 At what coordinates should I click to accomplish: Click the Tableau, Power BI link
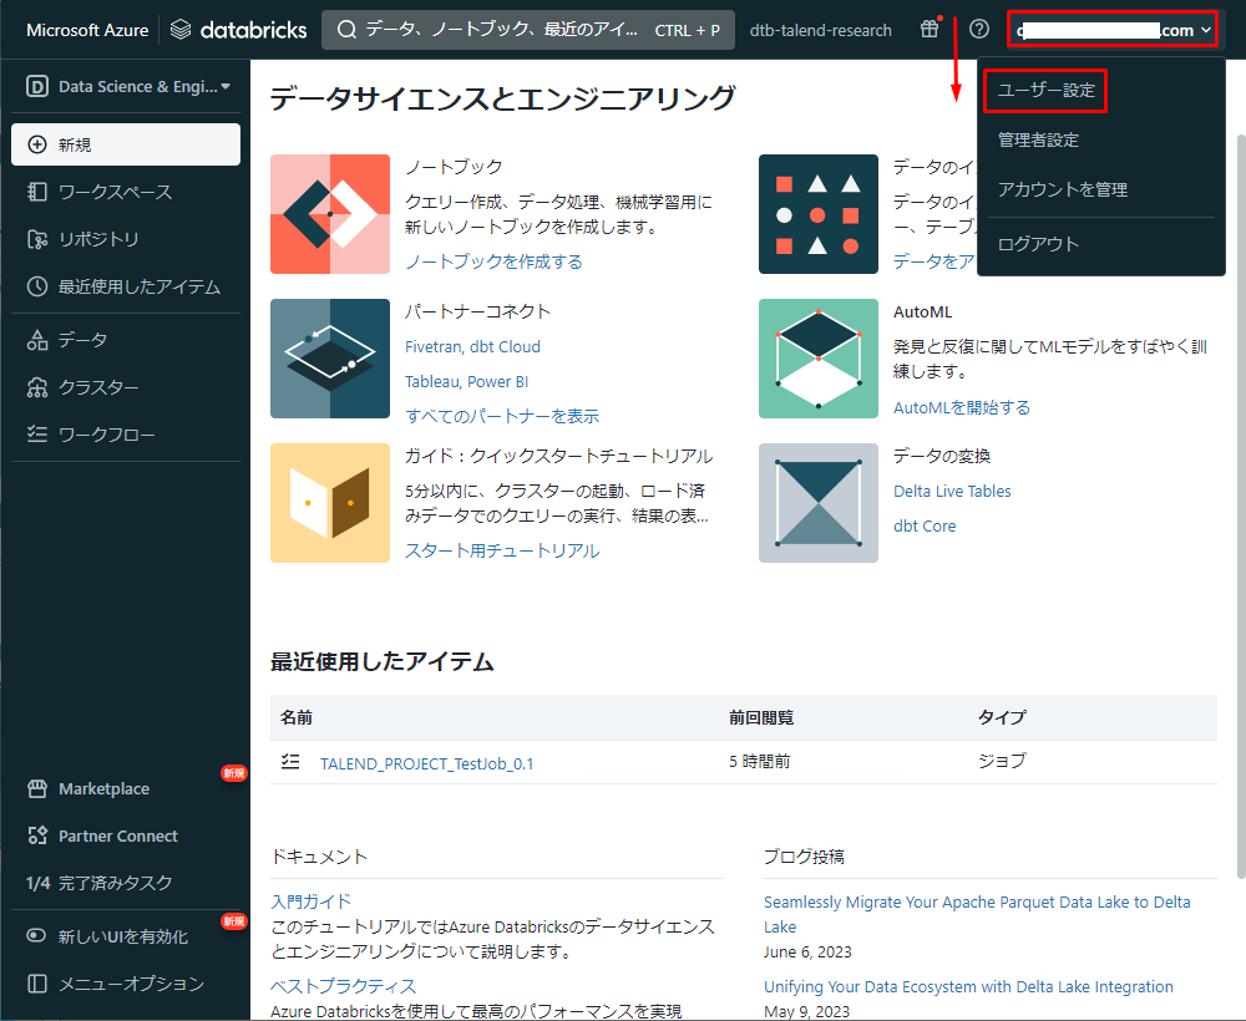(x=466, y=381)
